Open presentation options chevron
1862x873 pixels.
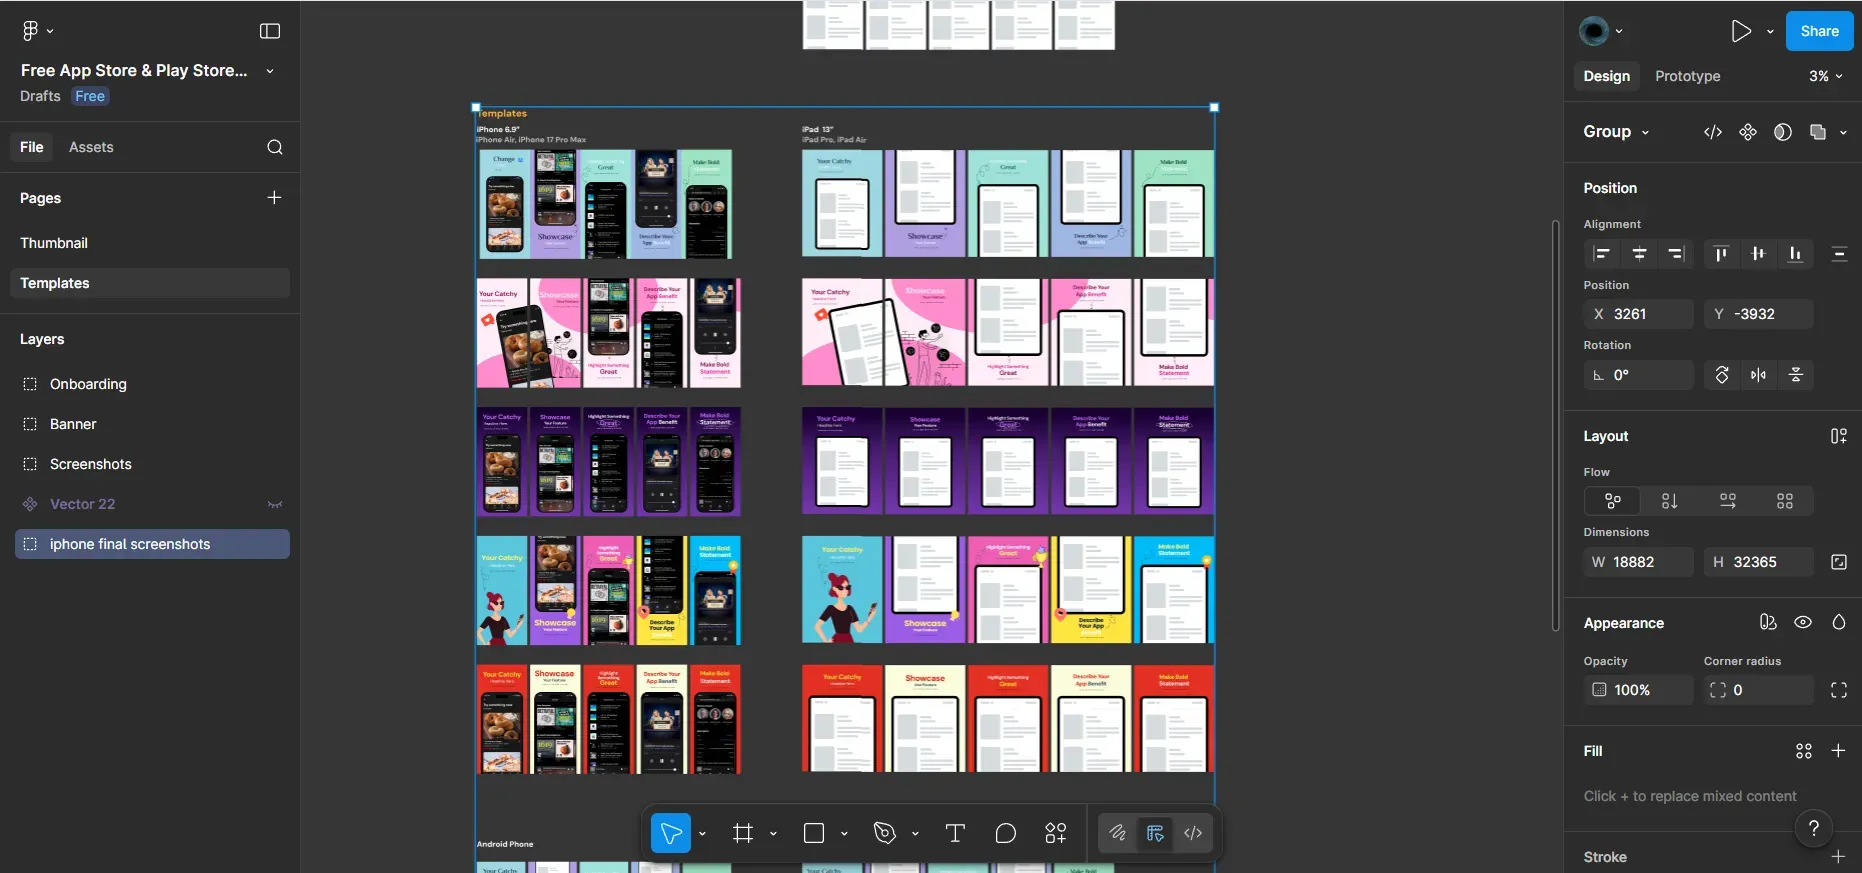coord(1770,31)
